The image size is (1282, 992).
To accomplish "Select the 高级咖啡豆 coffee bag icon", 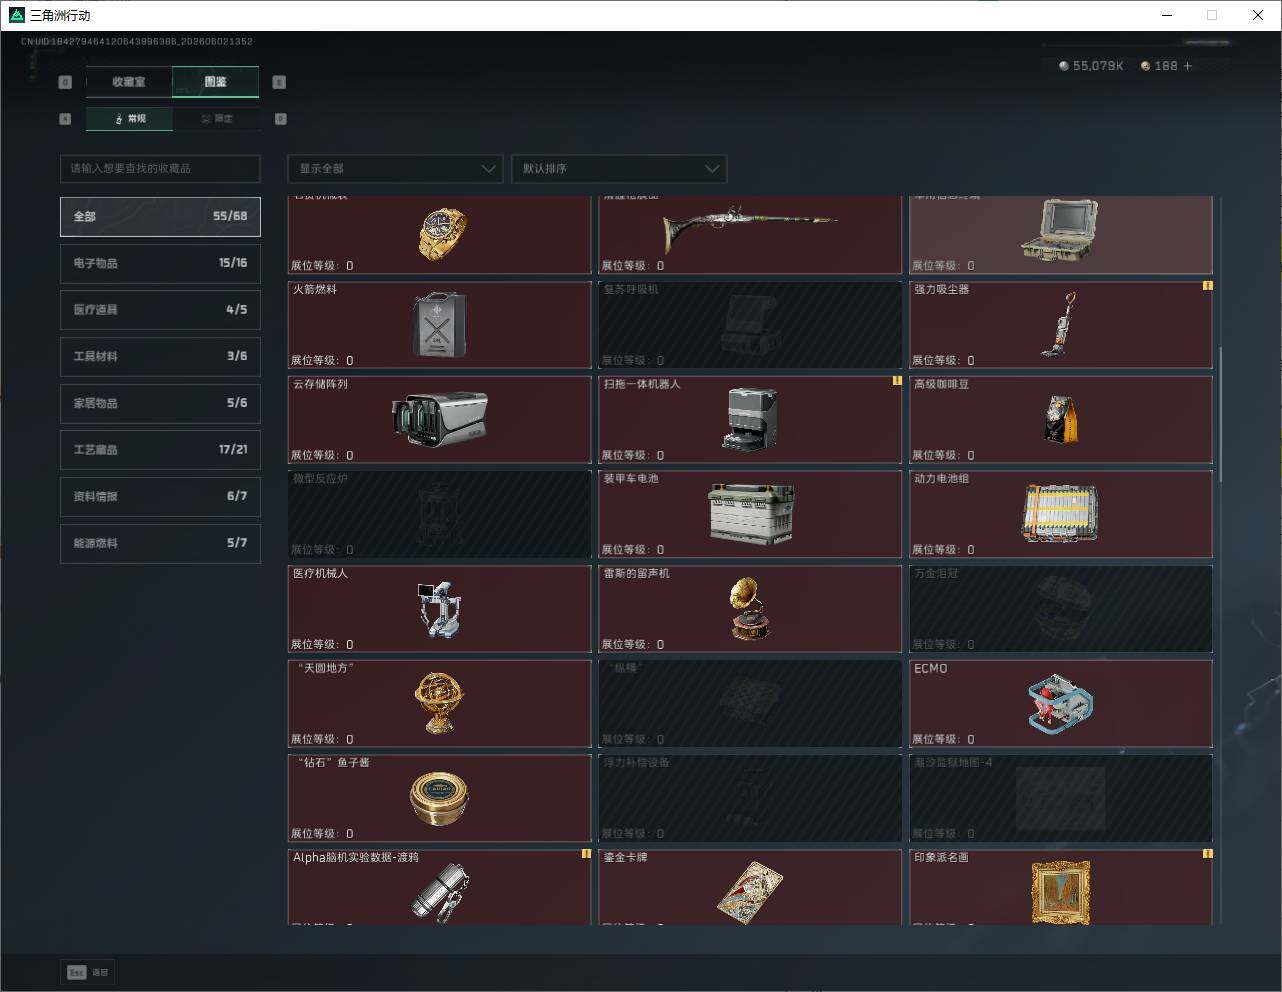I will (1061, 419).
